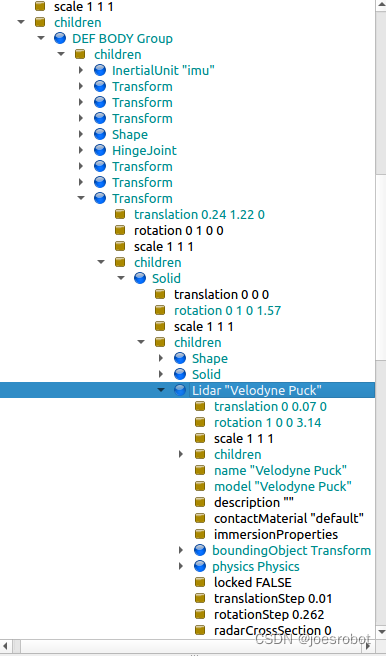Click the cube icon beside translation 0 0.07 0
This screenshot has height=656, width=386.
tap(200, 406)
